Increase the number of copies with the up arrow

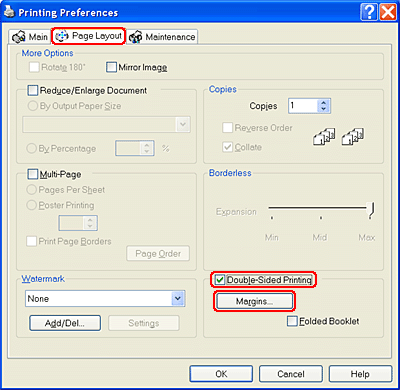pos(323,102)
